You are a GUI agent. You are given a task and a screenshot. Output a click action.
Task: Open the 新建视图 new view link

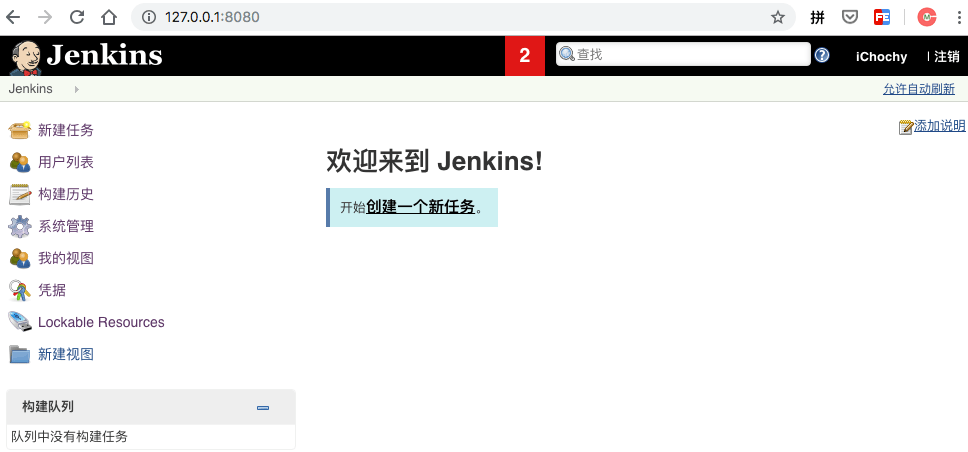[66, 354]
